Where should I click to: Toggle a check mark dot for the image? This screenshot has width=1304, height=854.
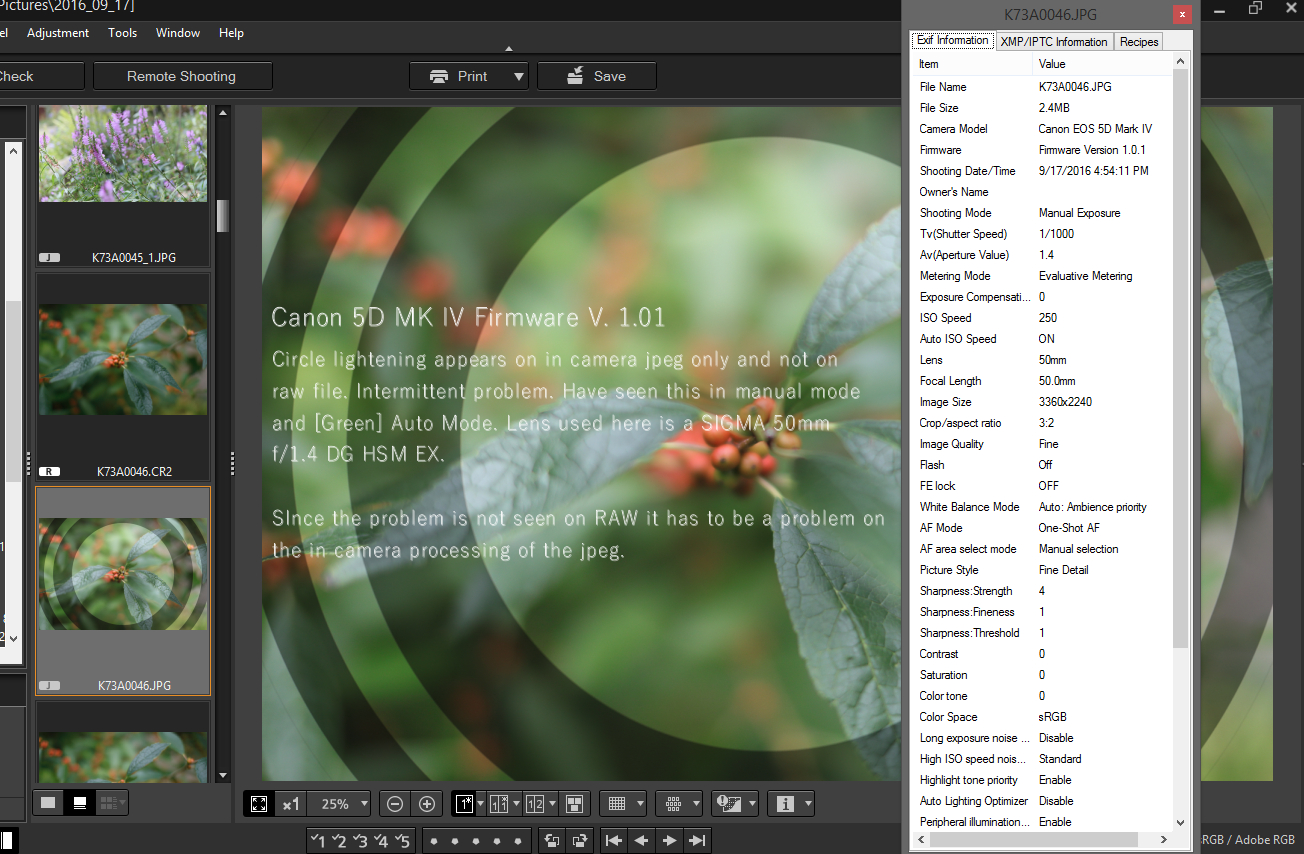pos(434,841)
